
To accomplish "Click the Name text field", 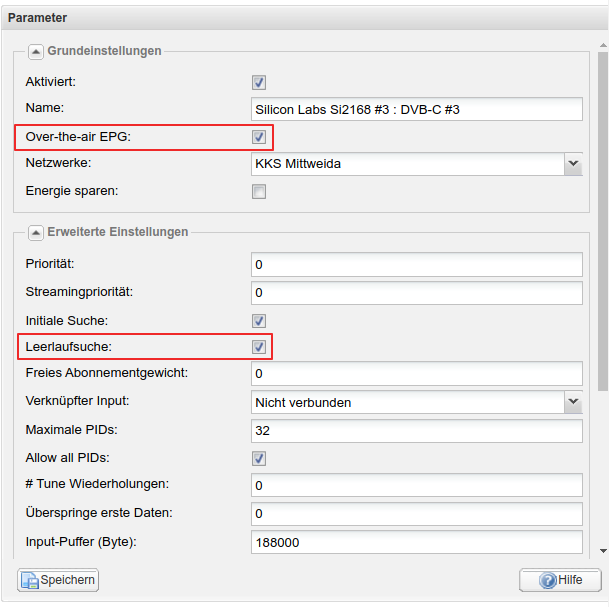I will pyautogui.click(x=417, y=109).
